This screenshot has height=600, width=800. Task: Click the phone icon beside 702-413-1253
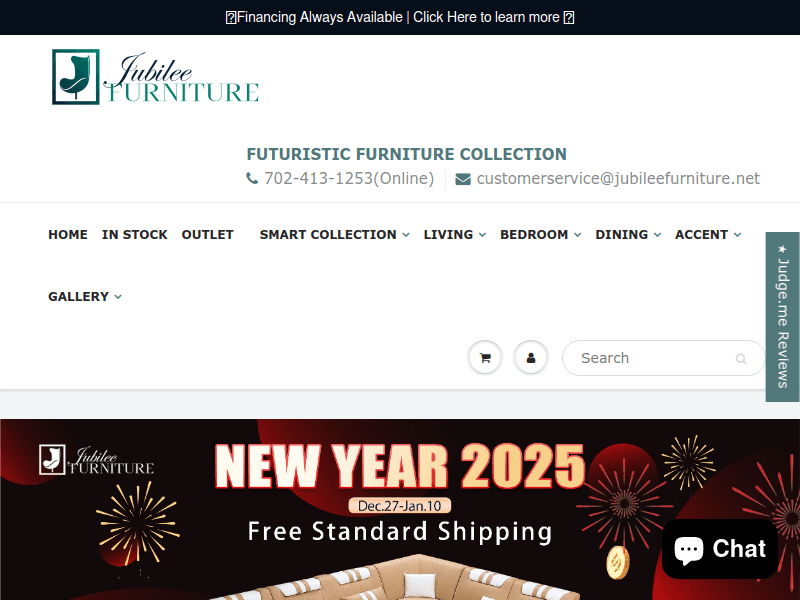pyautogui.click(x=252, y=179)
